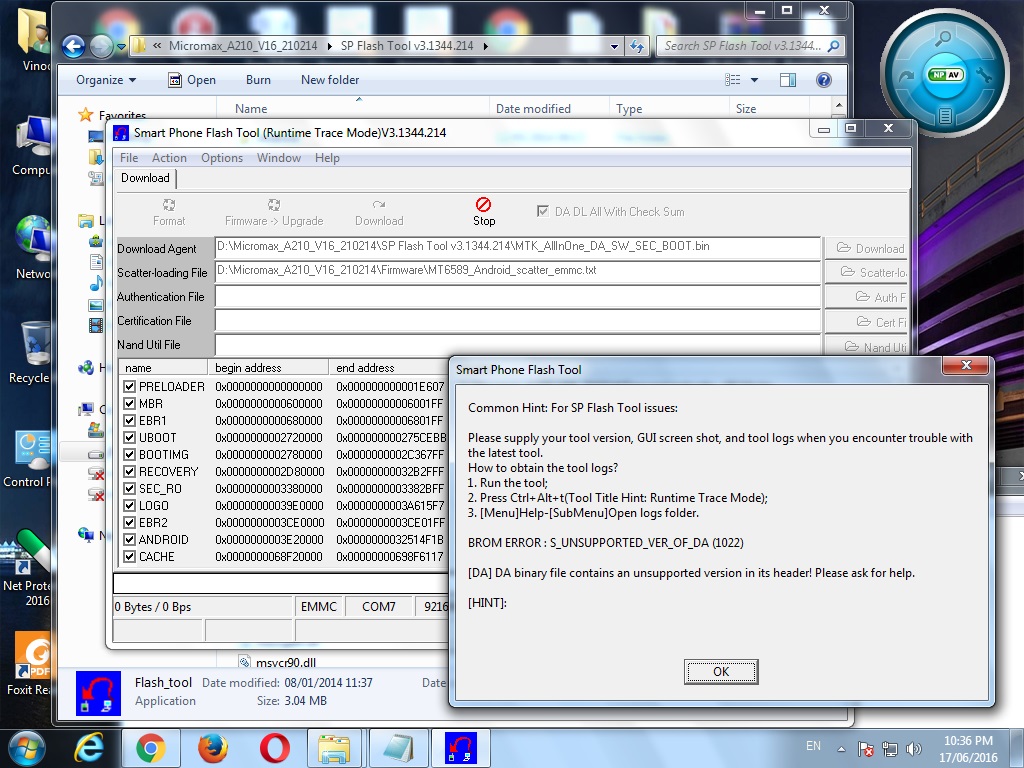The width and height of the screenshot is (1024, 768).
Task: Toggle the preview pane icon in Explorer
Action: tap(788, 80)
